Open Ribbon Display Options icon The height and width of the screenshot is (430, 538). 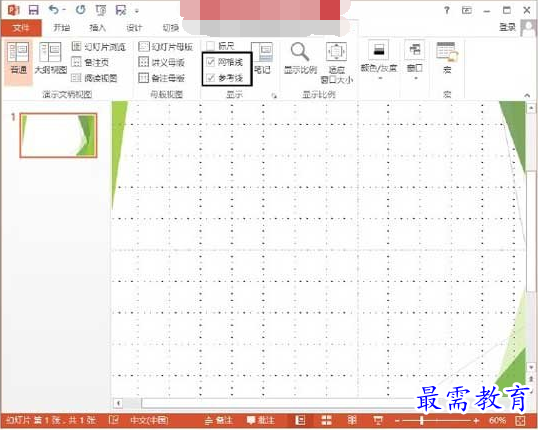pos(467,10)
